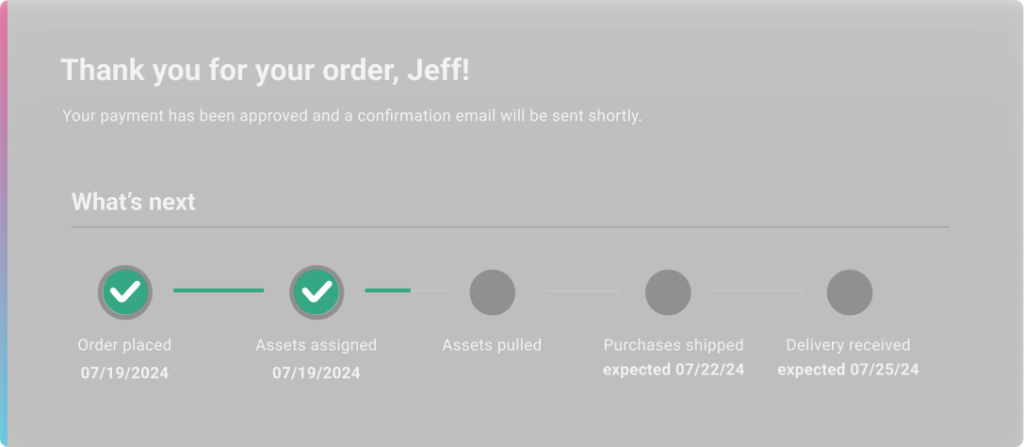Image resolution: width=1024 pixels, height=447 pixels.
Task: Click the "expected 07/25/24" delivery date
Action: (848, 370)
